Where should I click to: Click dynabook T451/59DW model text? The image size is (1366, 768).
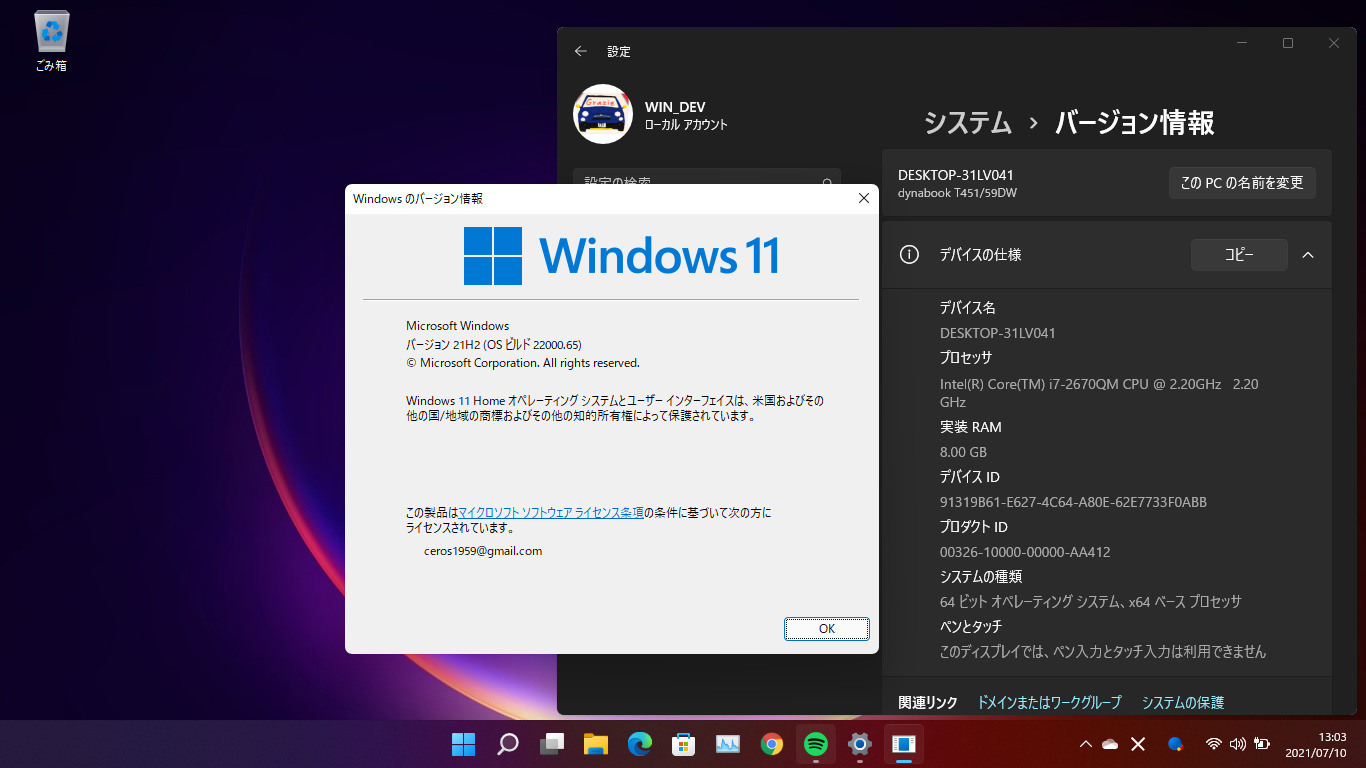click(x=957, y=193)
